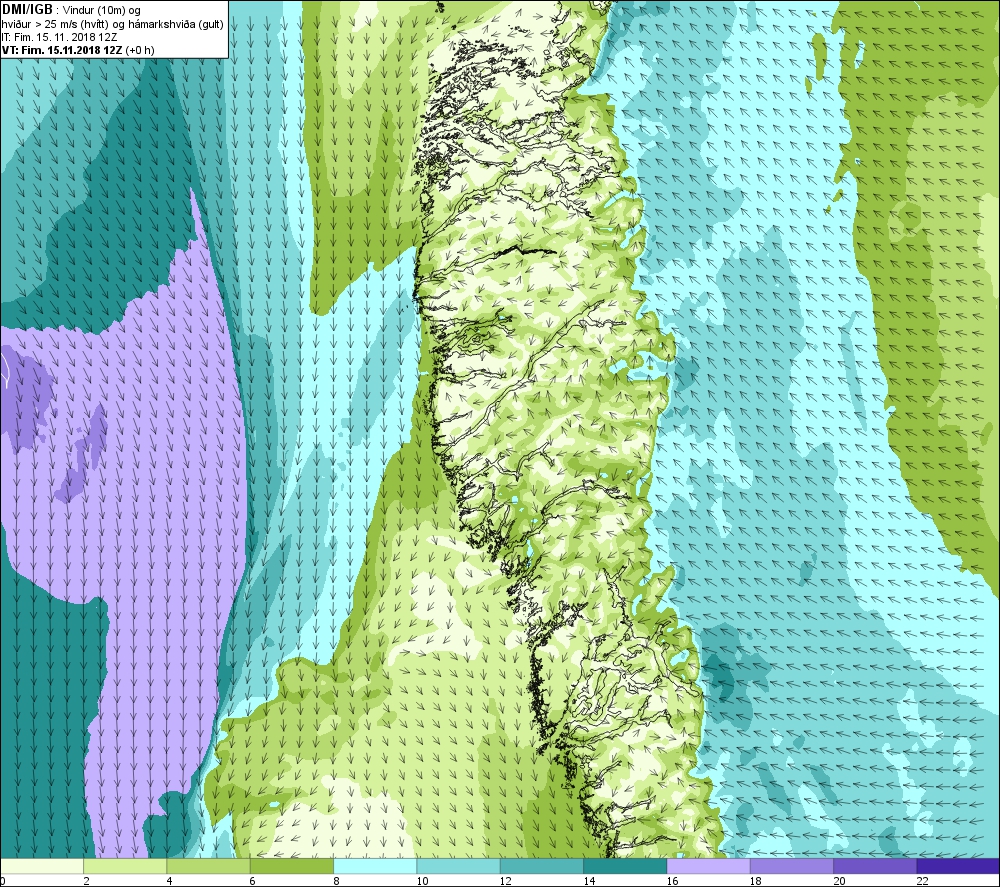1000x887 pixels.
Task: Select the darkest legend swatch above 22
Action: point(957,866)
